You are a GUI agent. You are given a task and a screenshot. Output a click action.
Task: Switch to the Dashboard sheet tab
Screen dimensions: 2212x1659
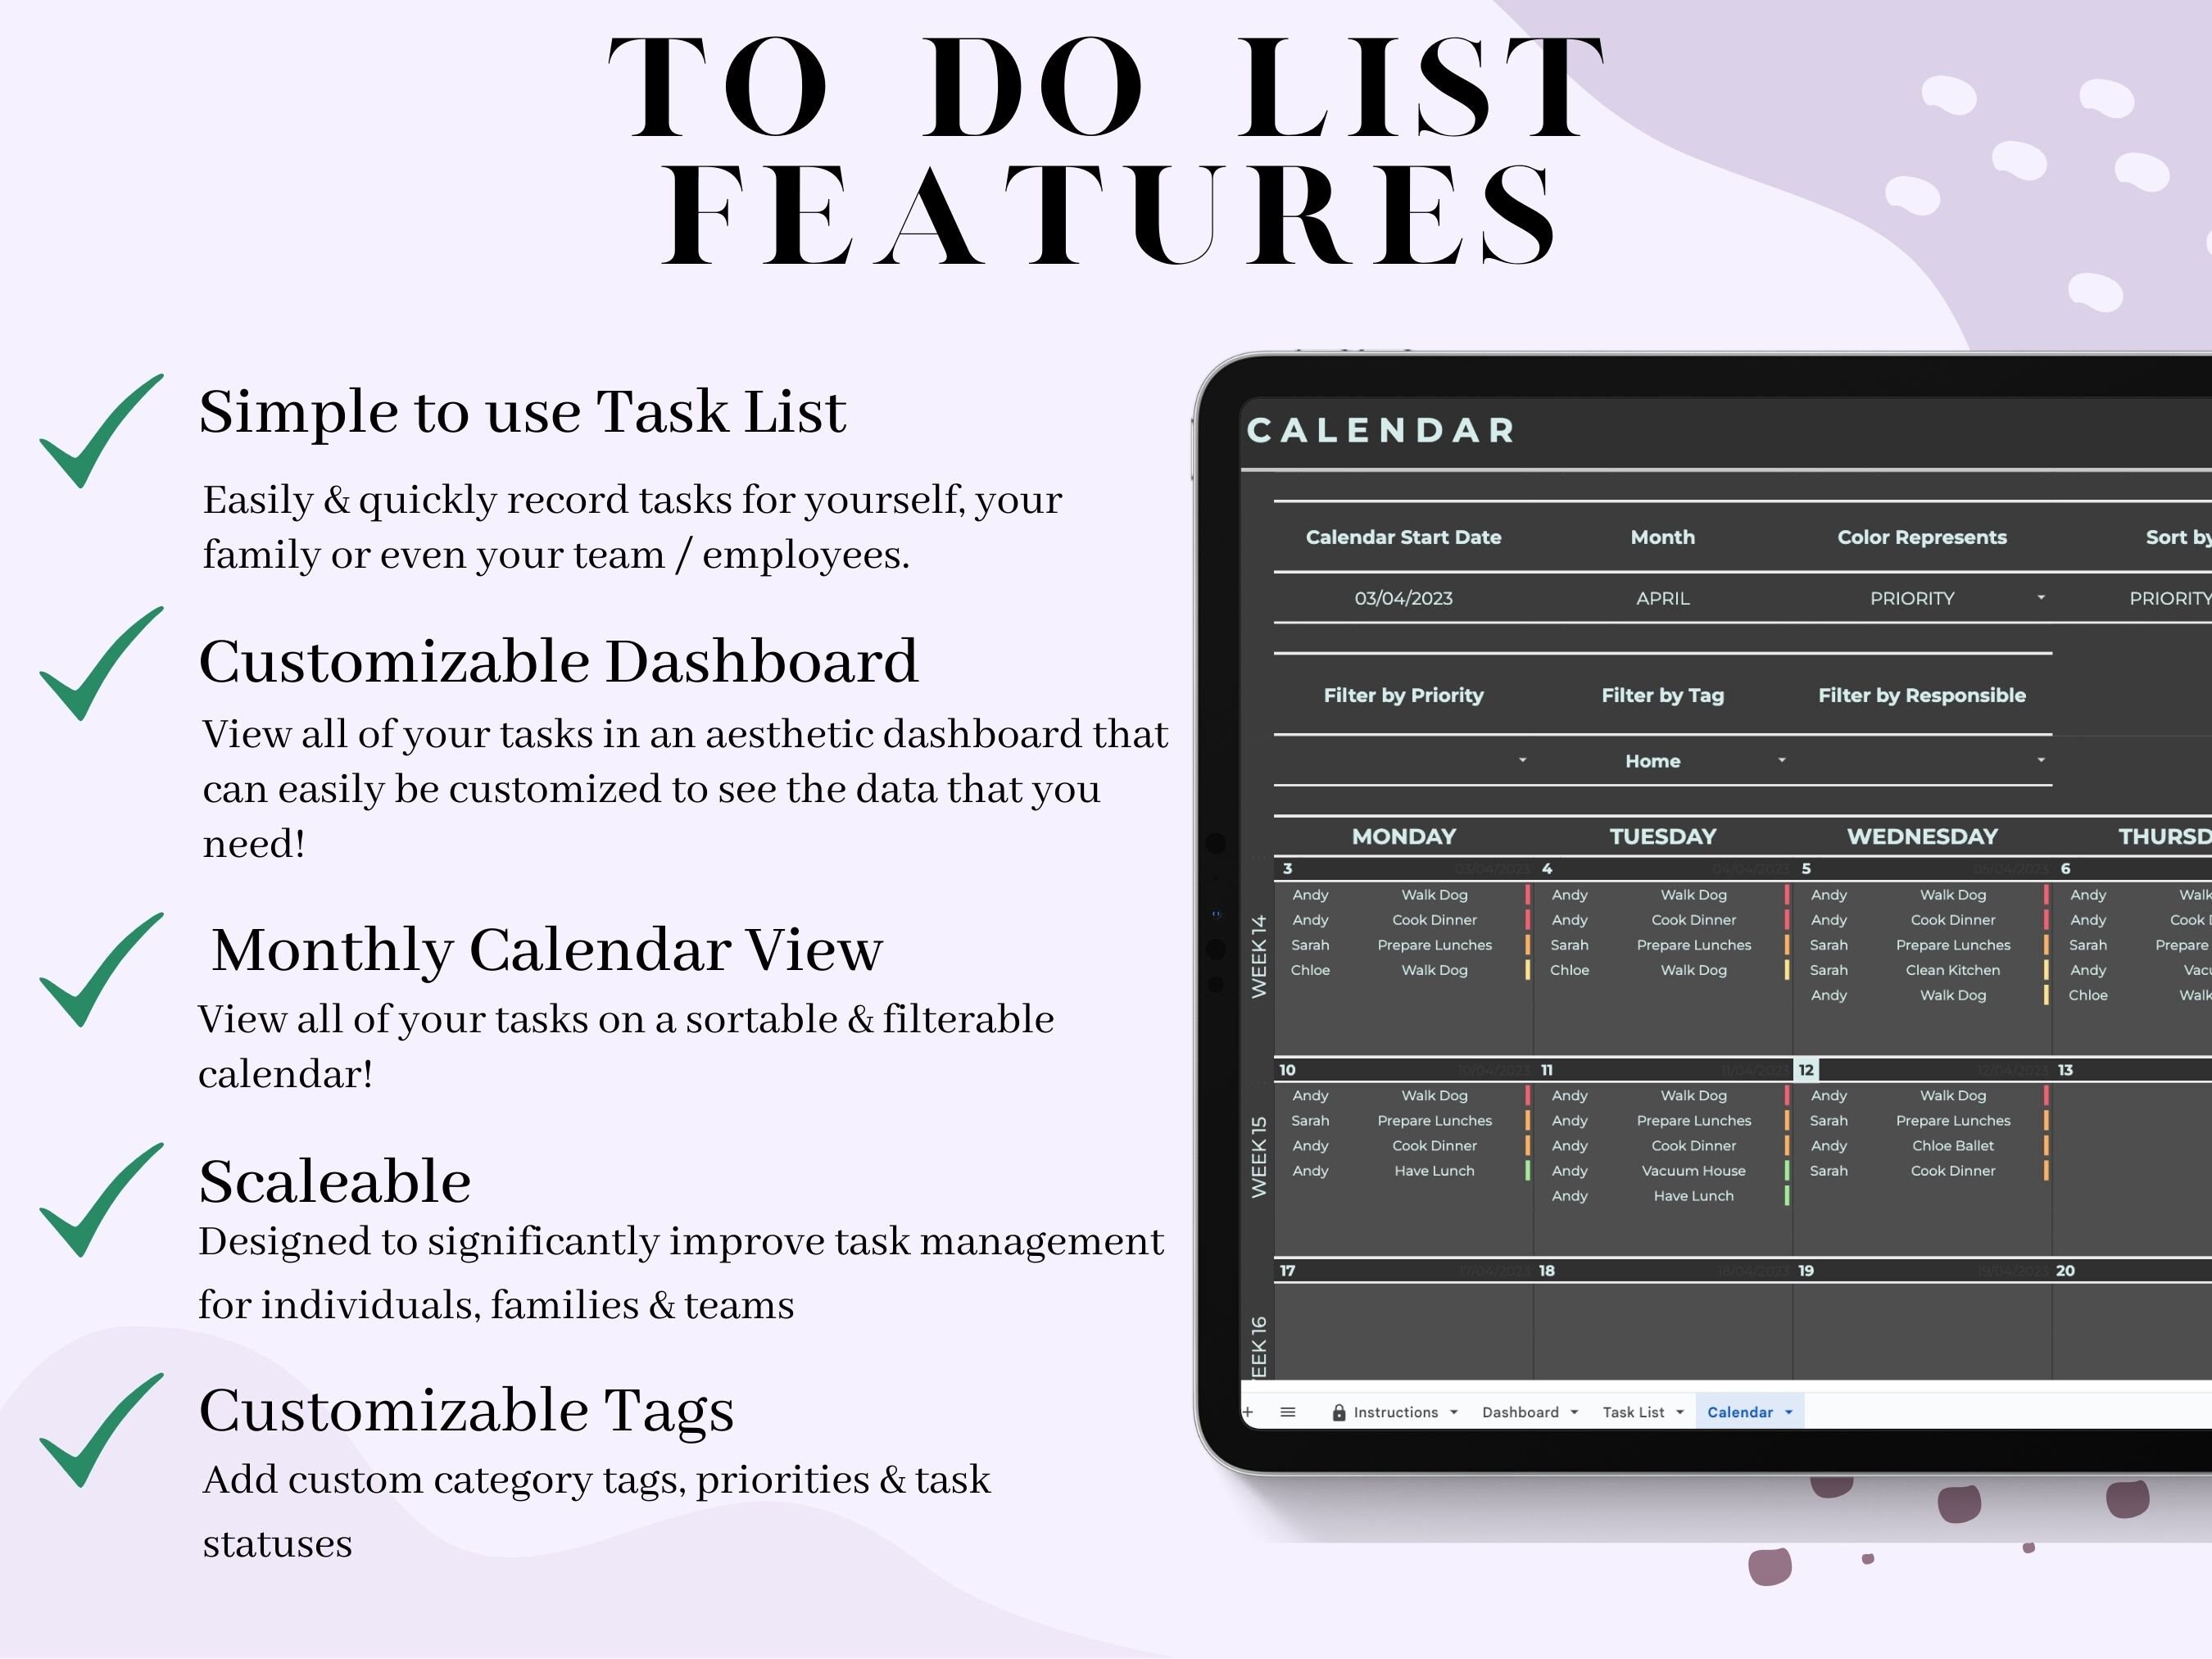1521,1412
